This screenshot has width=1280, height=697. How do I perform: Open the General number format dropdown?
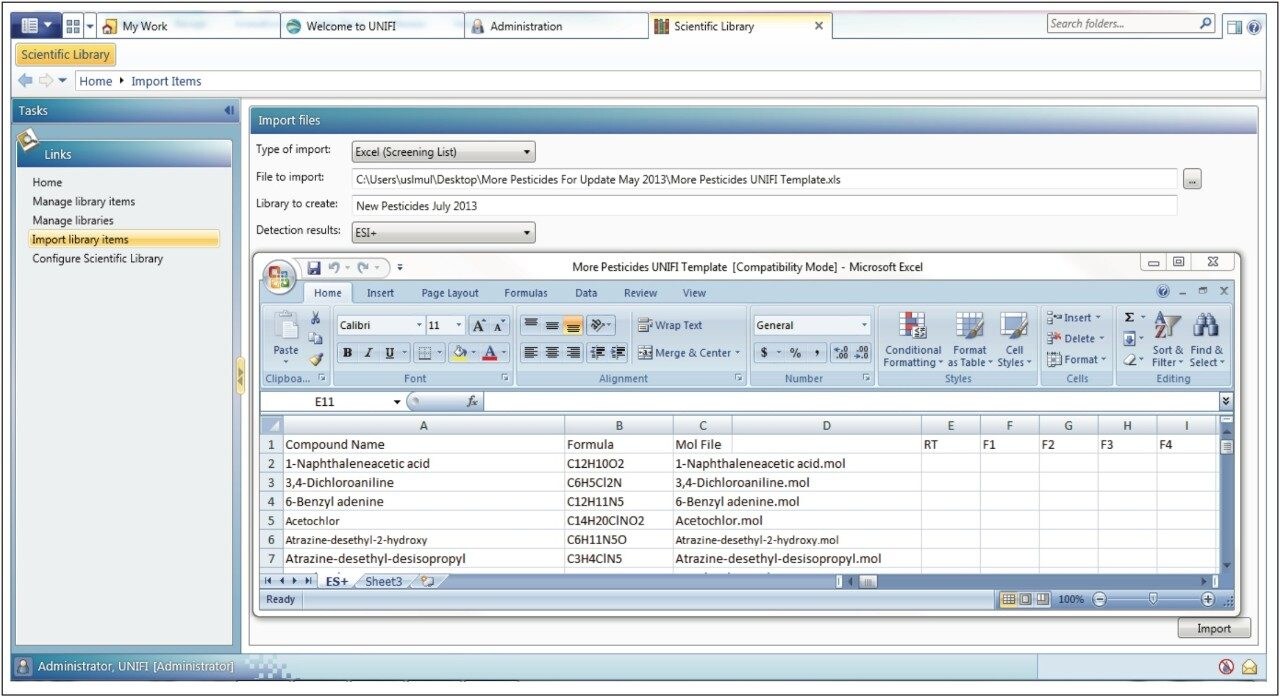864,325
